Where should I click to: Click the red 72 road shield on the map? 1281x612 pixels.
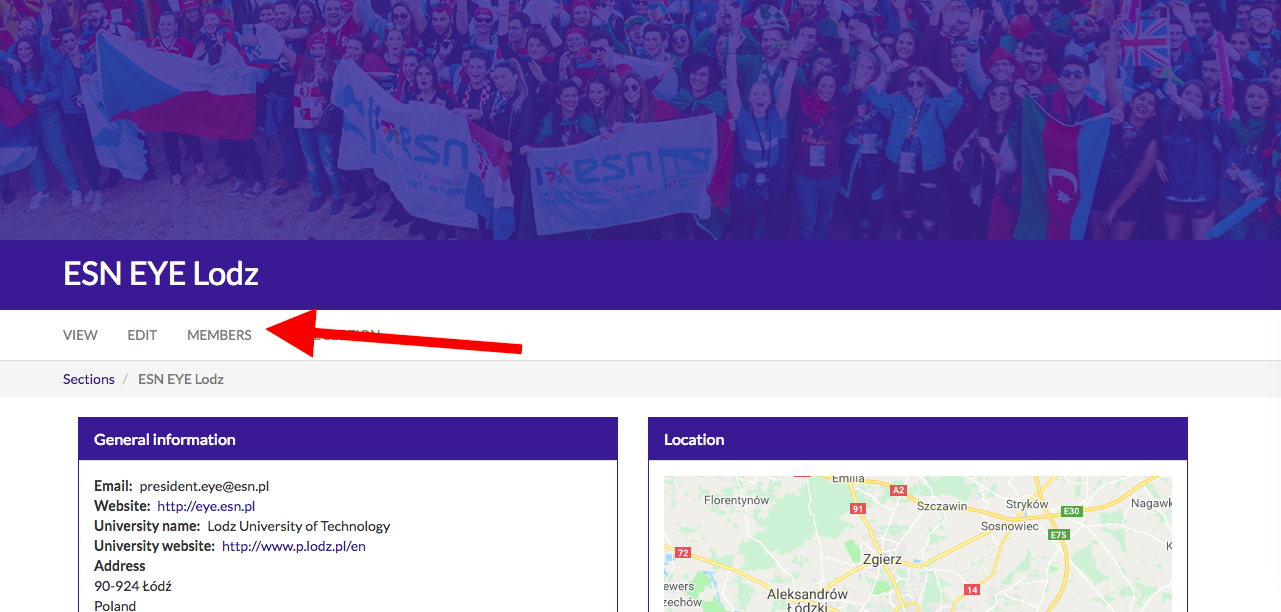coord(683,552)
